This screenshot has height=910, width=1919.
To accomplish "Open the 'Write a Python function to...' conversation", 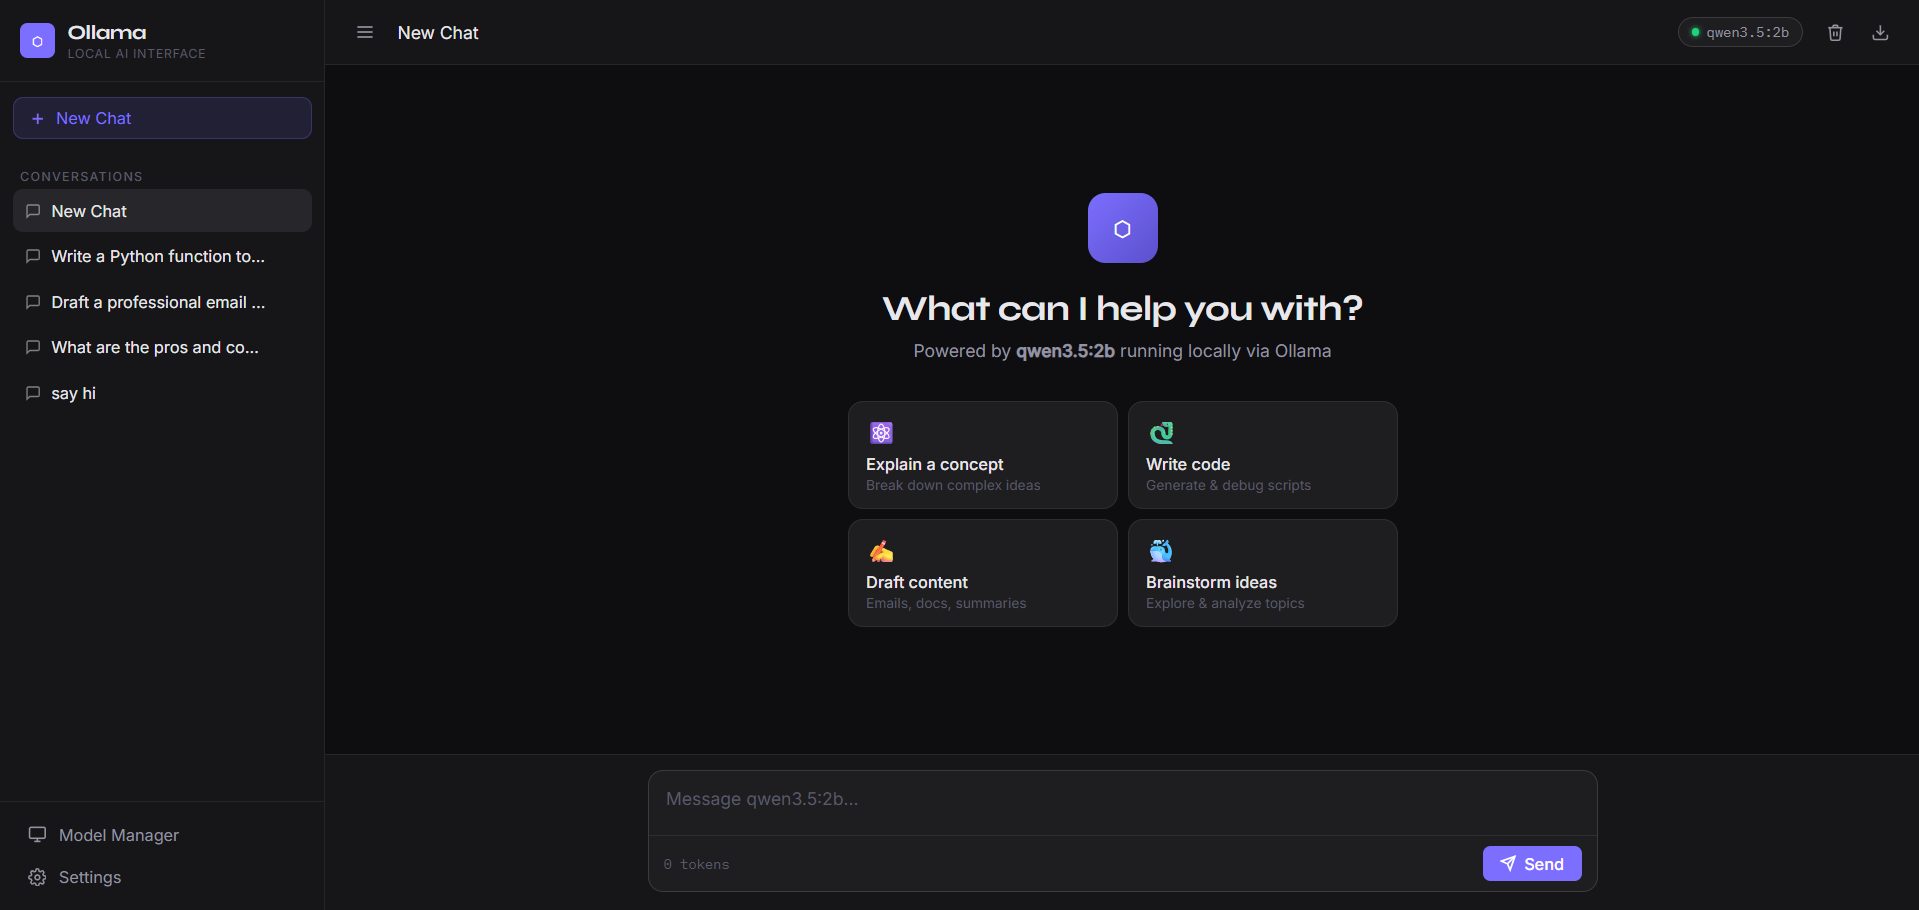I will [x=162, y=256].
